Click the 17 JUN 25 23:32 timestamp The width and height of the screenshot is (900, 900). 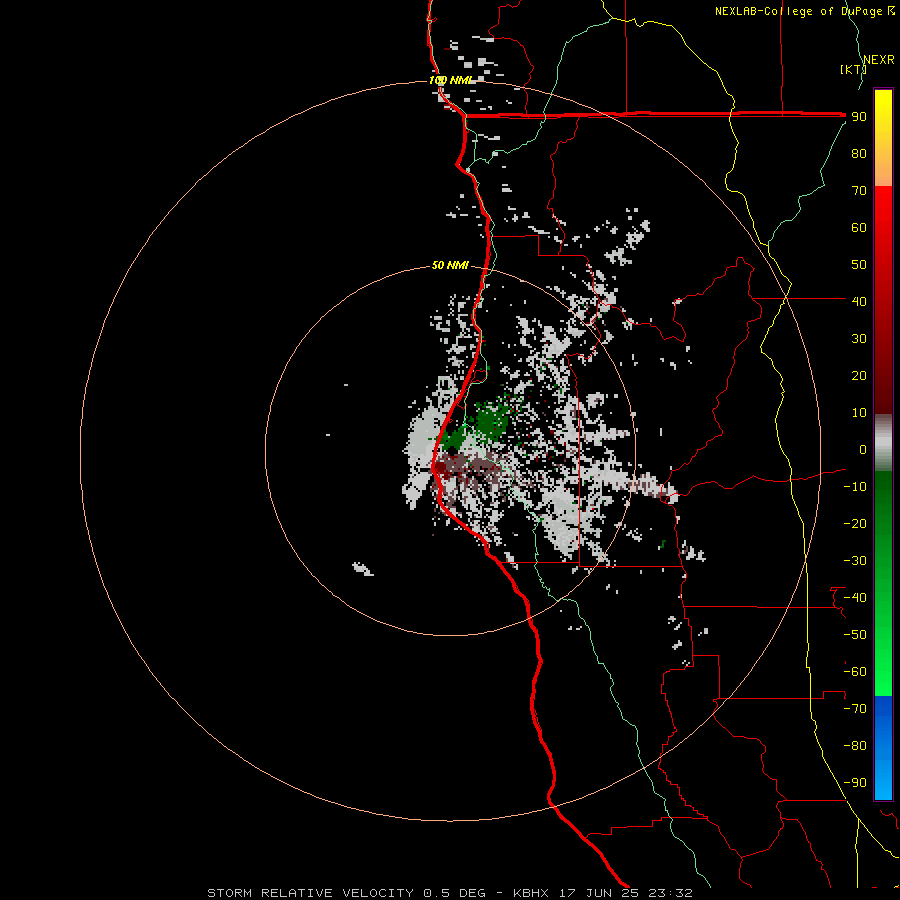626,893
